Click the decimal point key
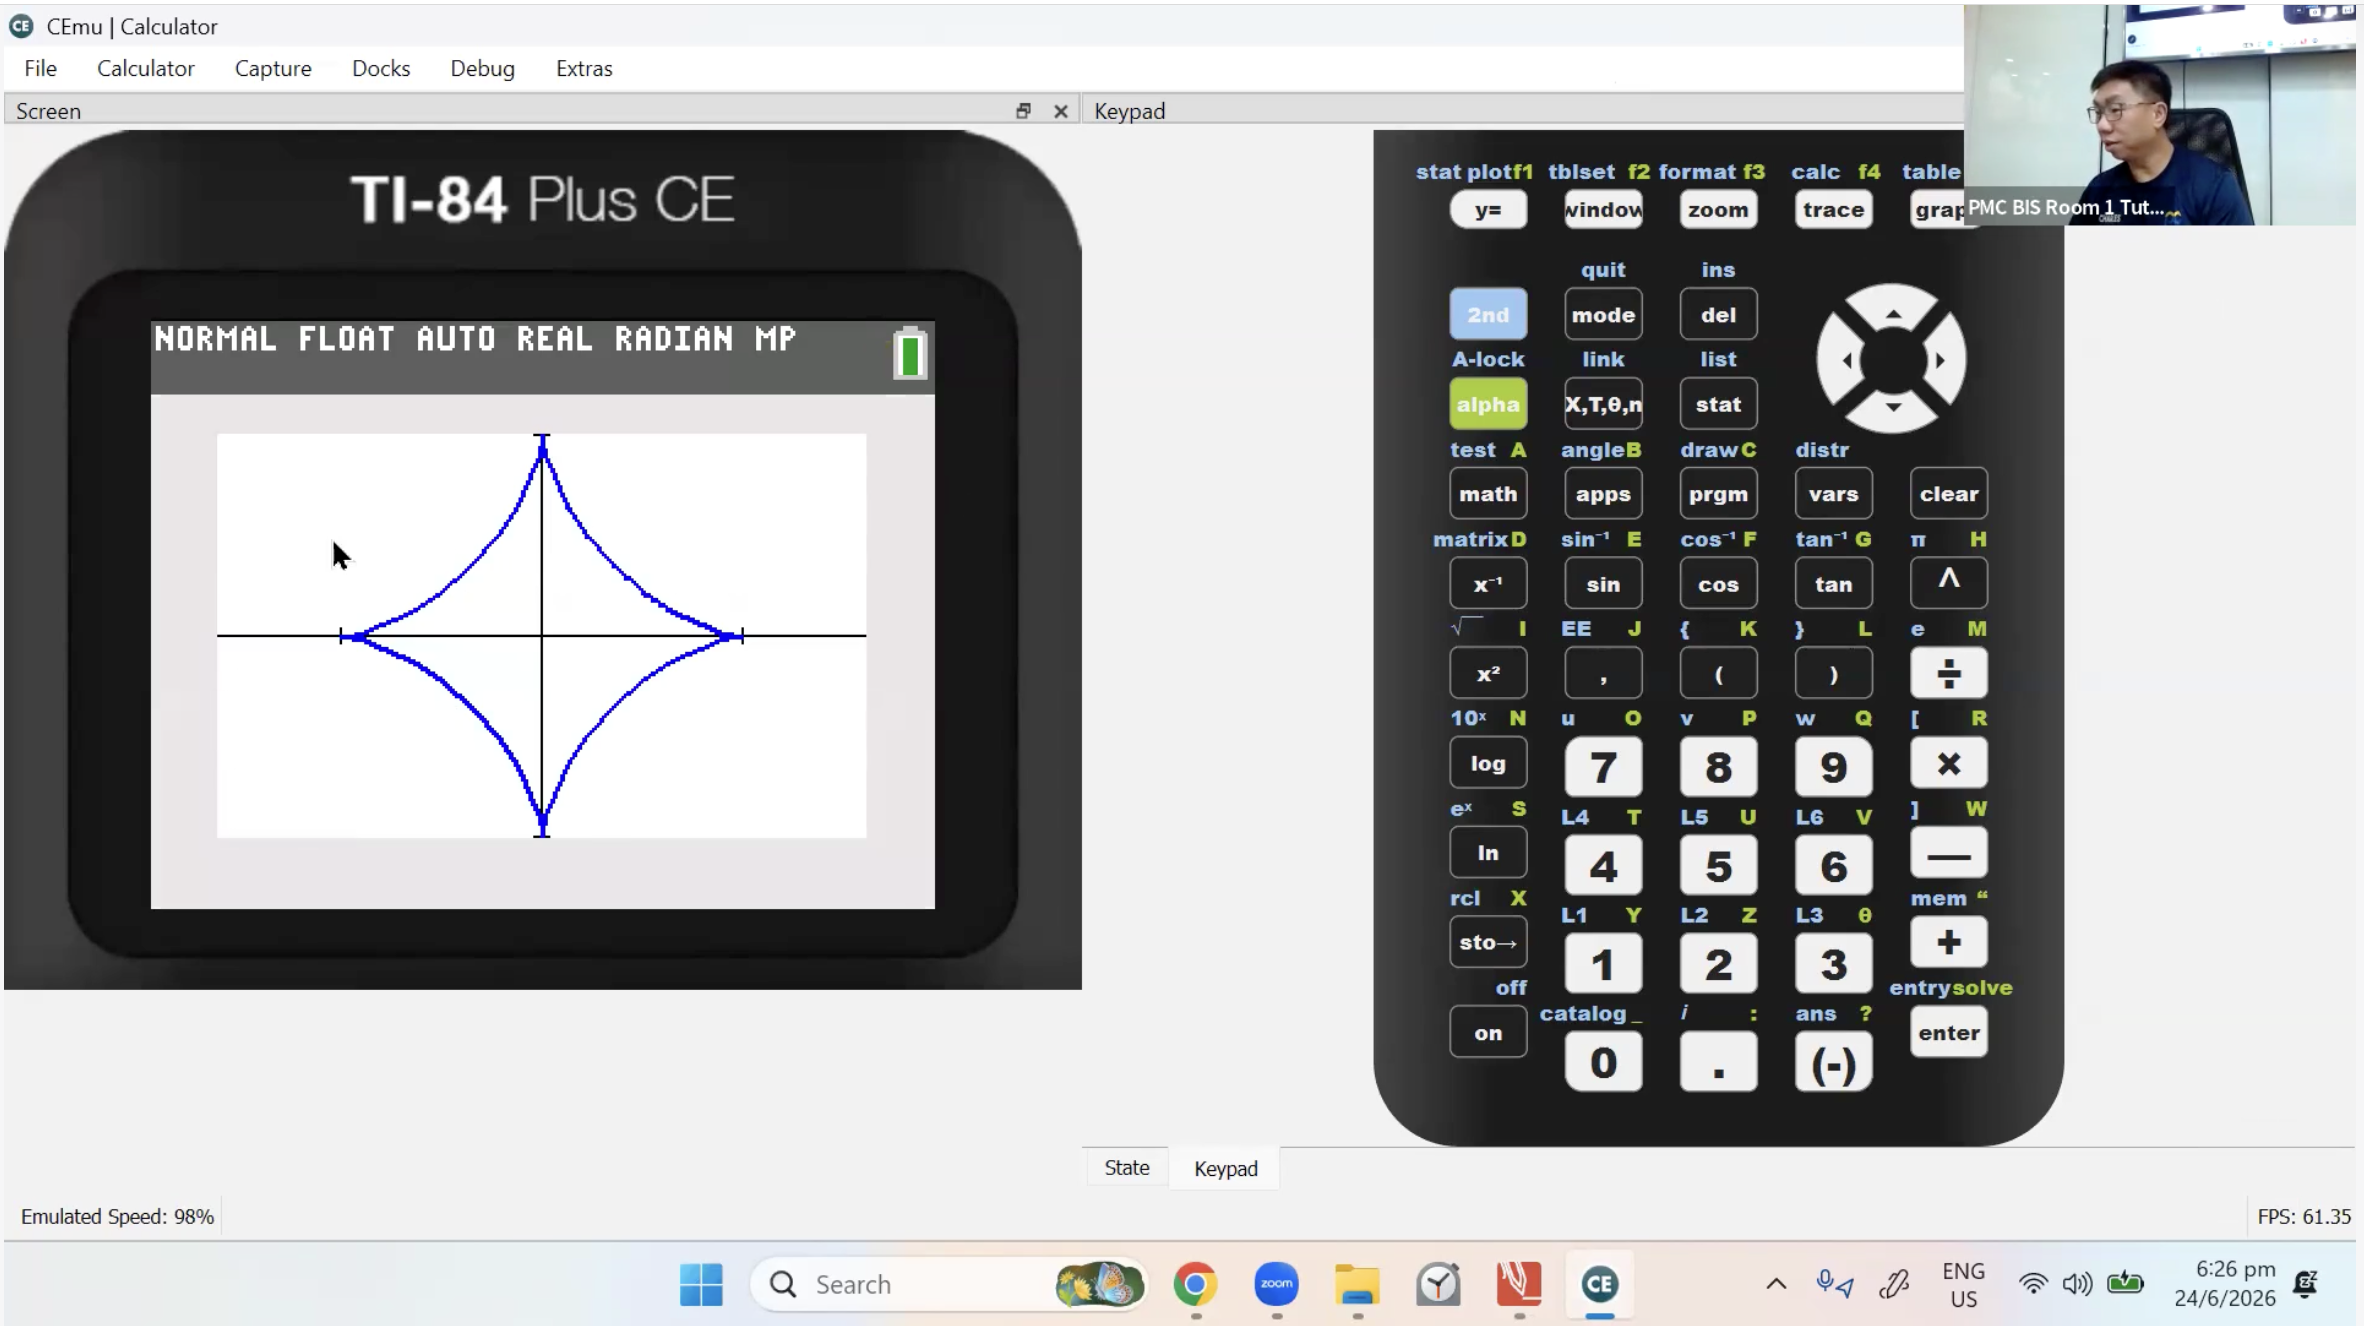This screenshot has width=2364, height=1326. pyautogui.click(x=1718, y=1063)
